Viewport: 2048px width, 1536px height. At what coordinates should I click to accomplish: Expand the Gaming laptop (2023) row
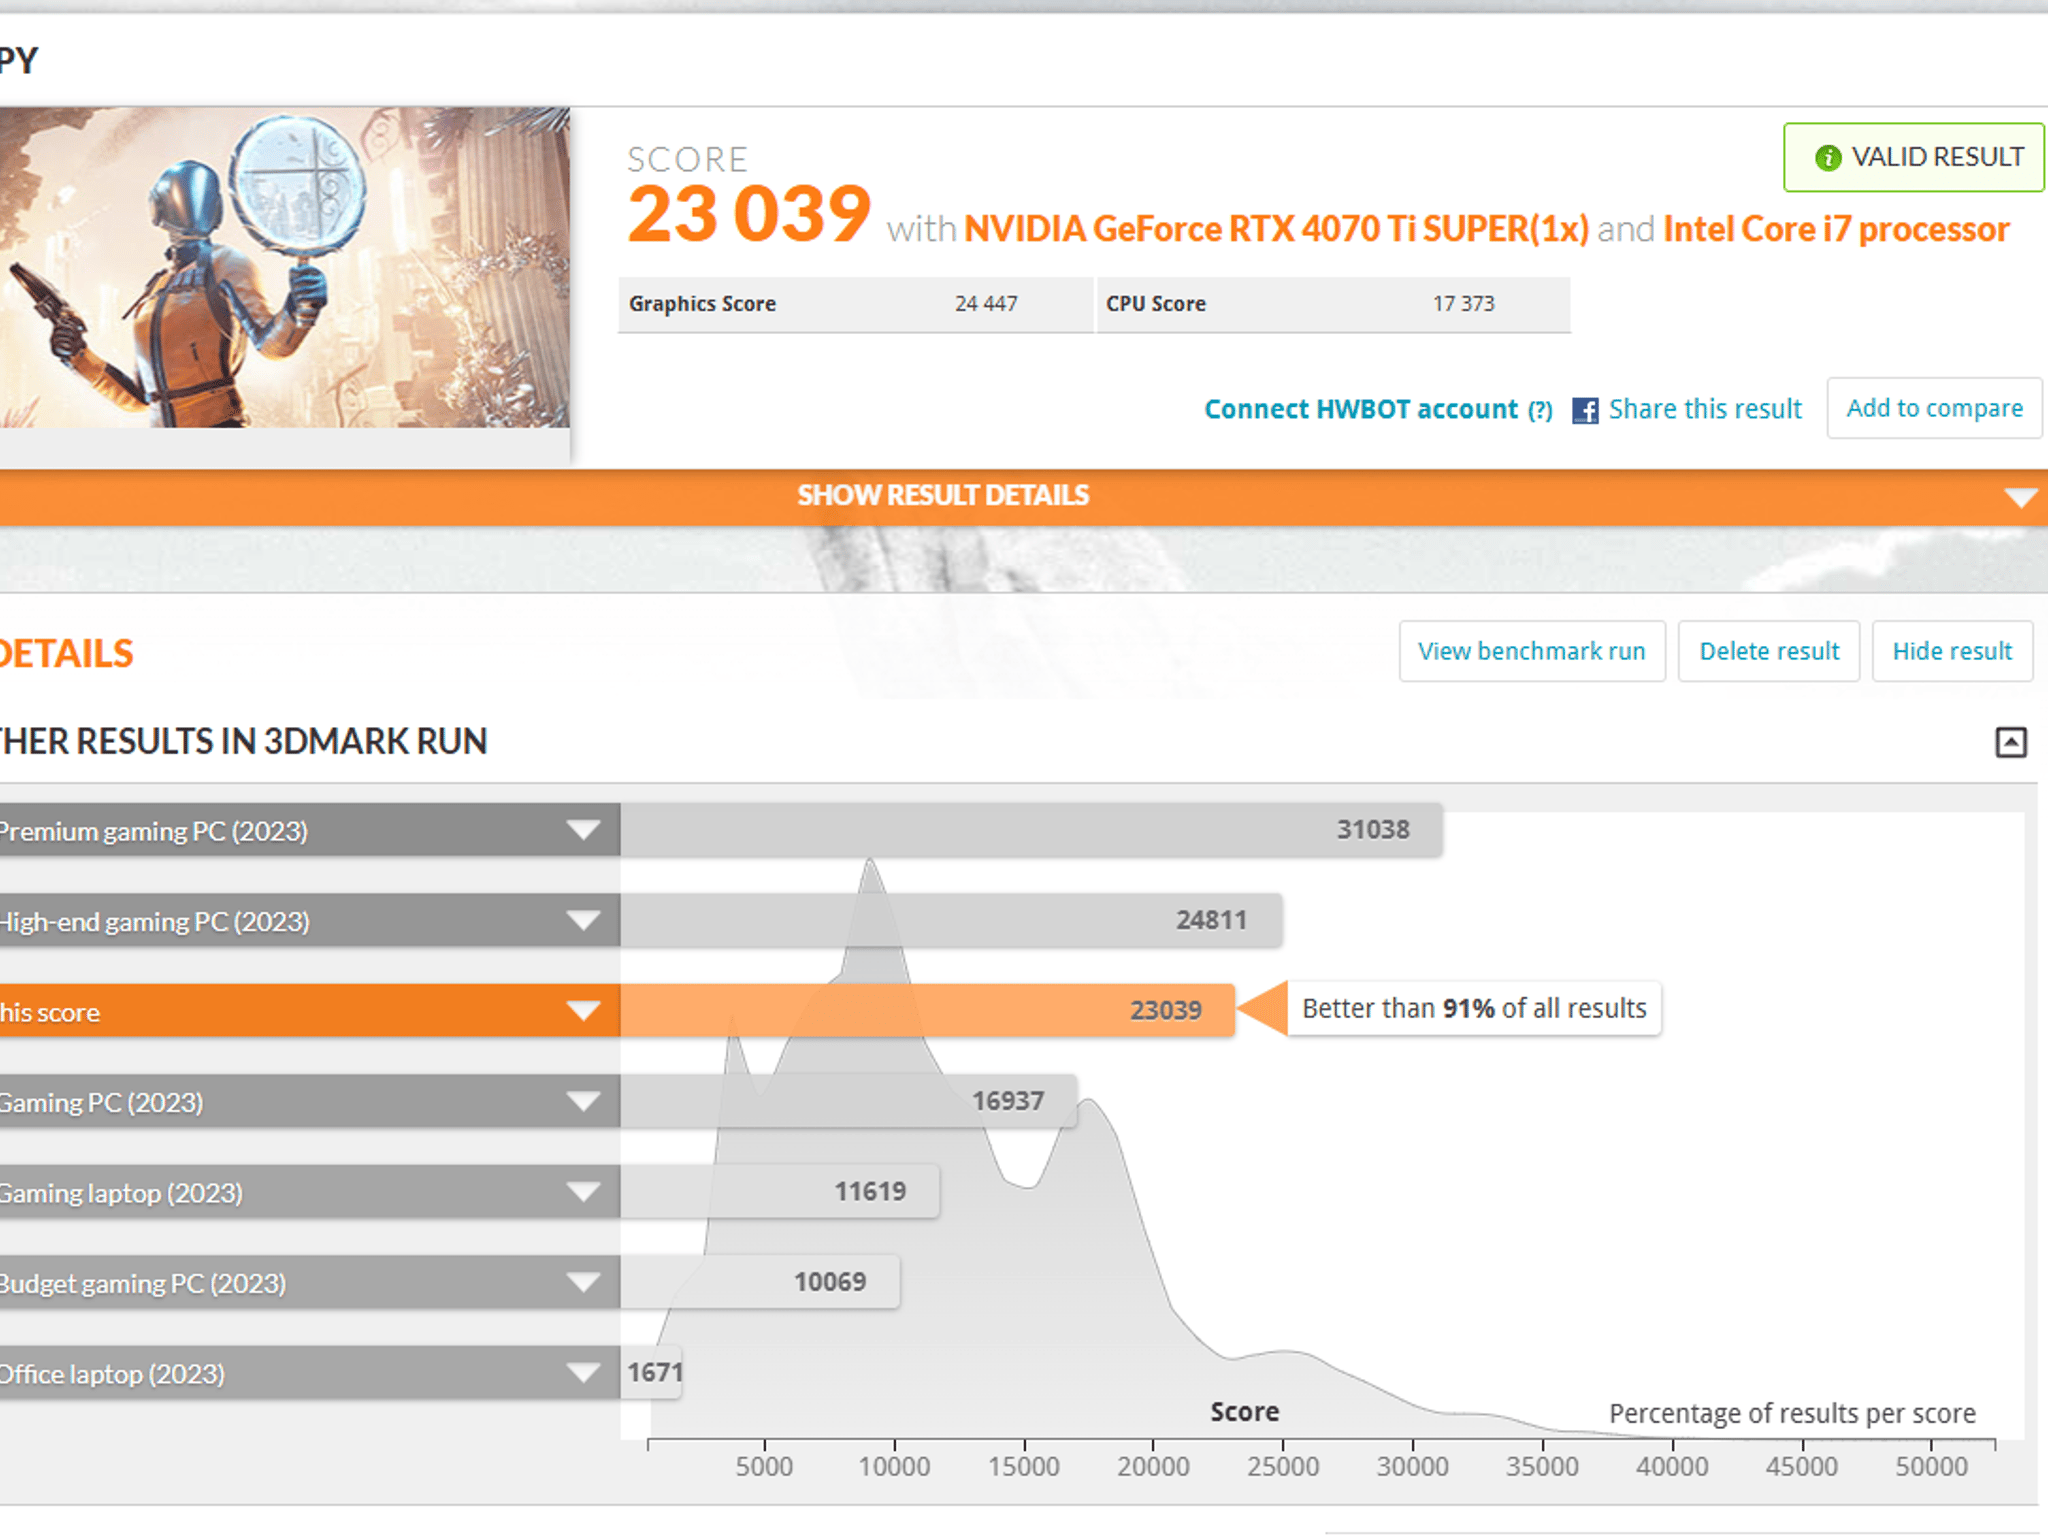[x=583, y=1192]
